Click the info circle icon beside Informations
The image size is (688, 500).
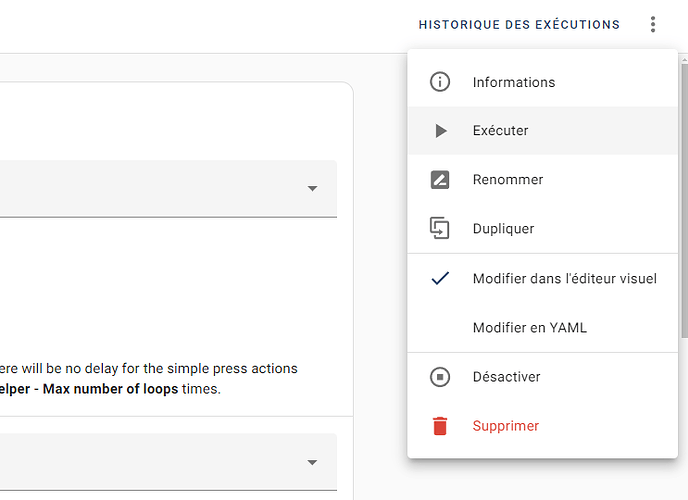[440, 82]
